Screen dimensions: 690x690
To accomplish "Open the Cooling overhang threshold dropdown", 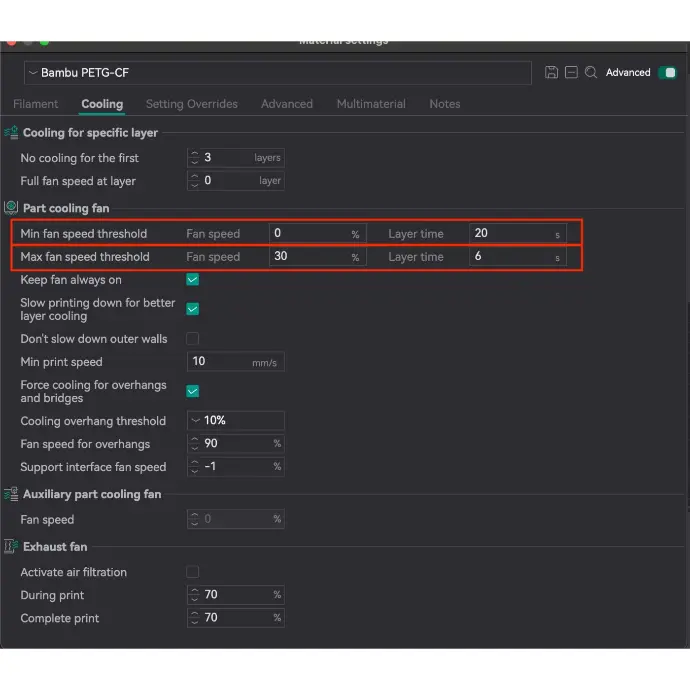I will click(x=236, y=421).
